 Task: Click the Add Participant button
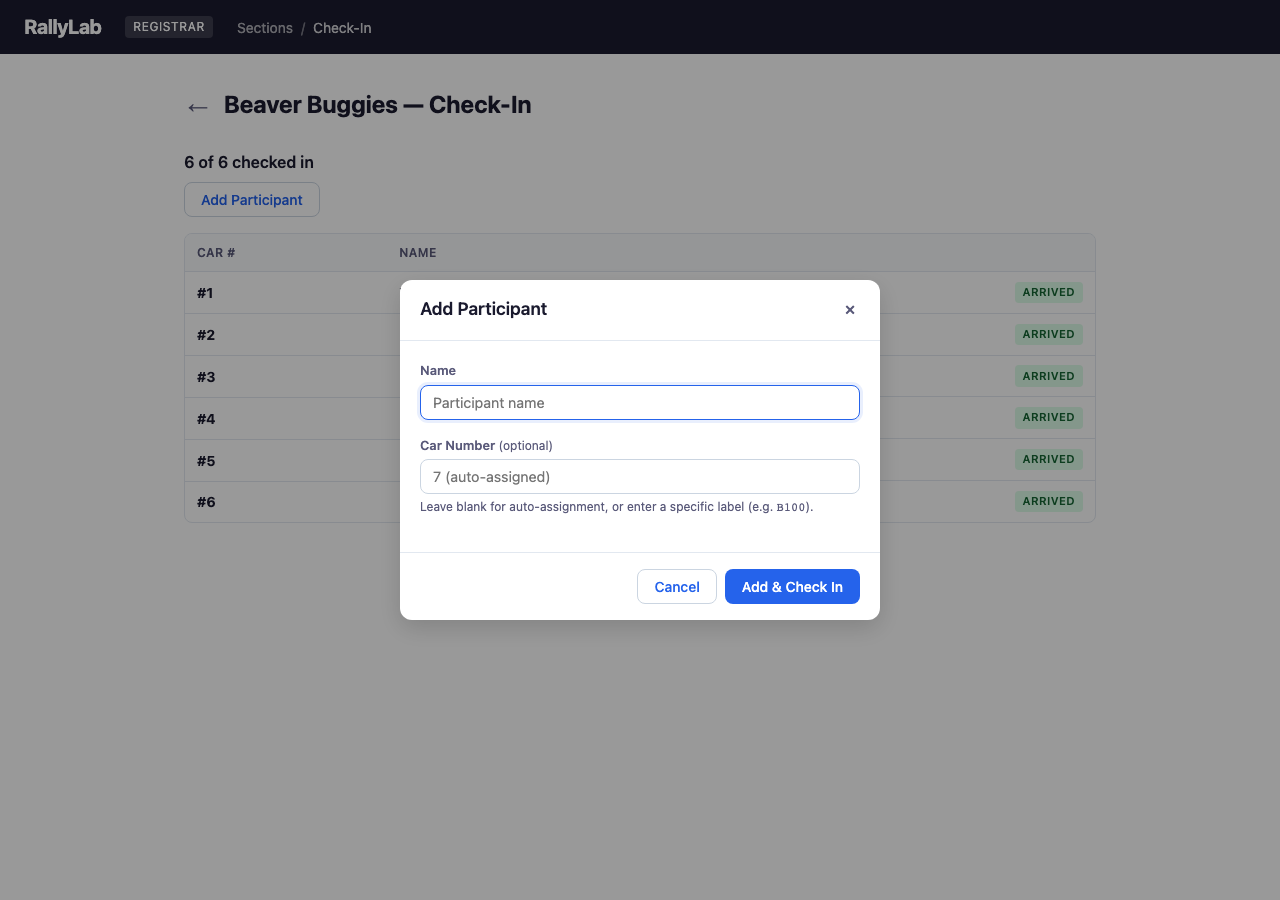pos(251,199)
